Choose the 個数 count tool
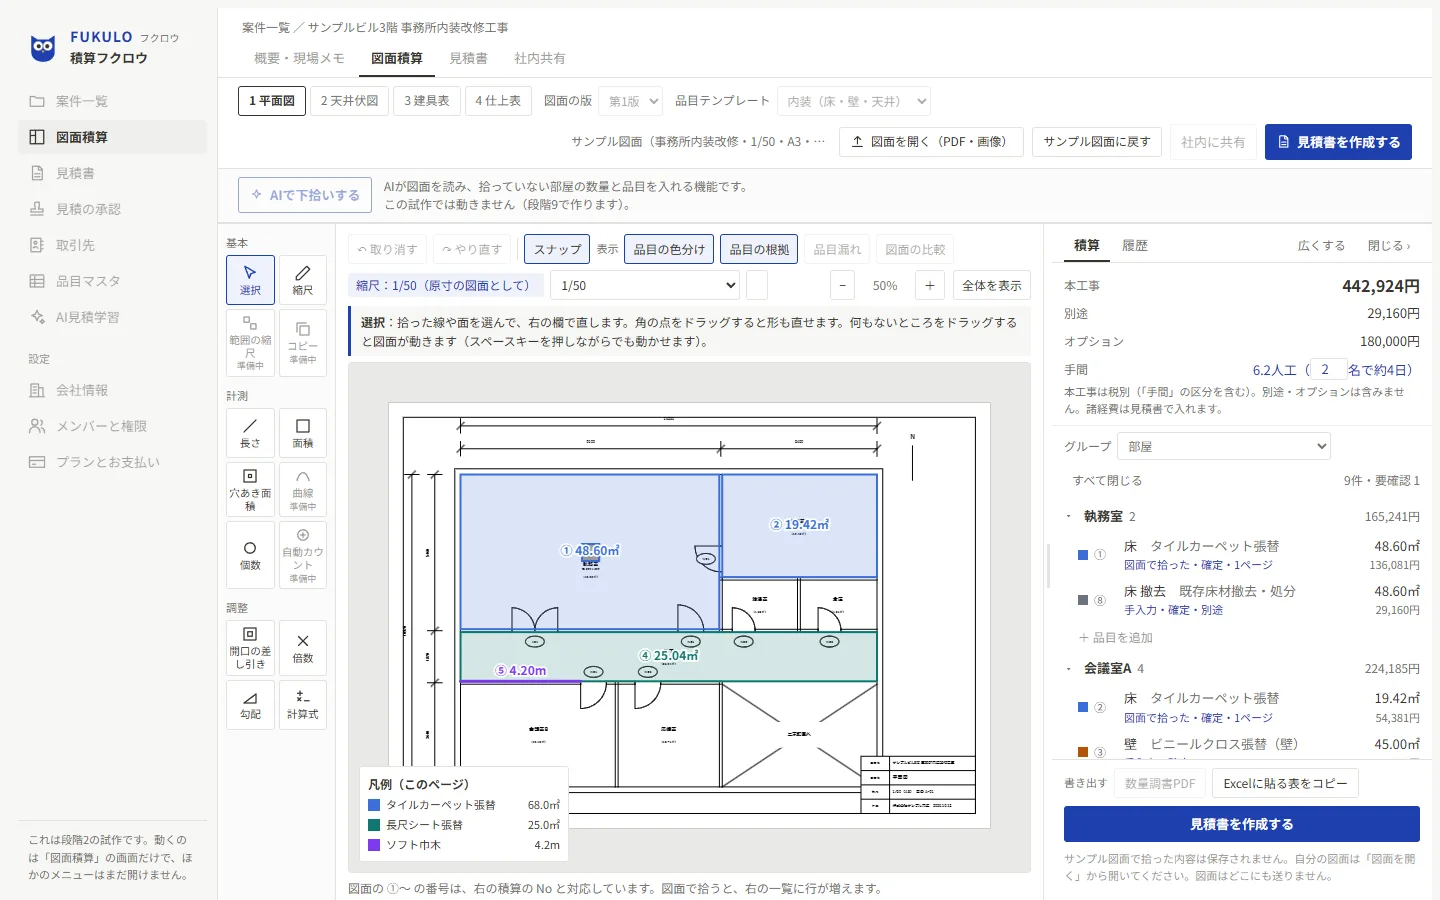 click(250, 555)
